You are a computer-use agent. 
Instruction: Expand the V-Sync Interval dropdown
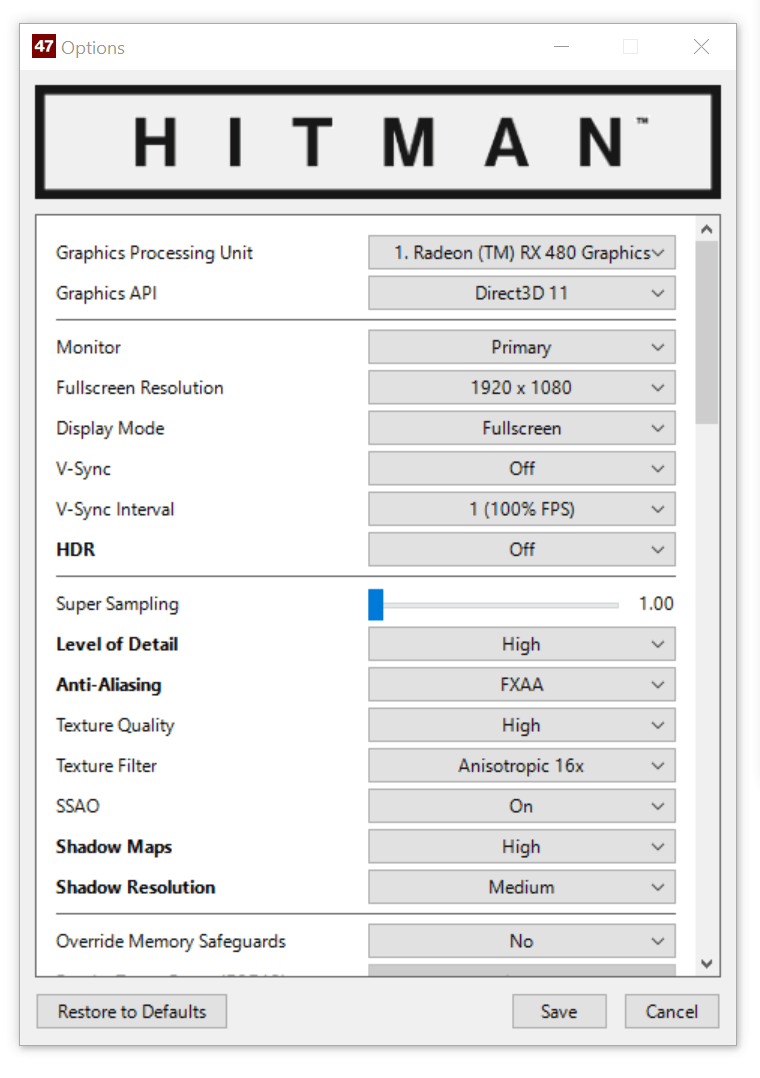[x=521, y=509]
